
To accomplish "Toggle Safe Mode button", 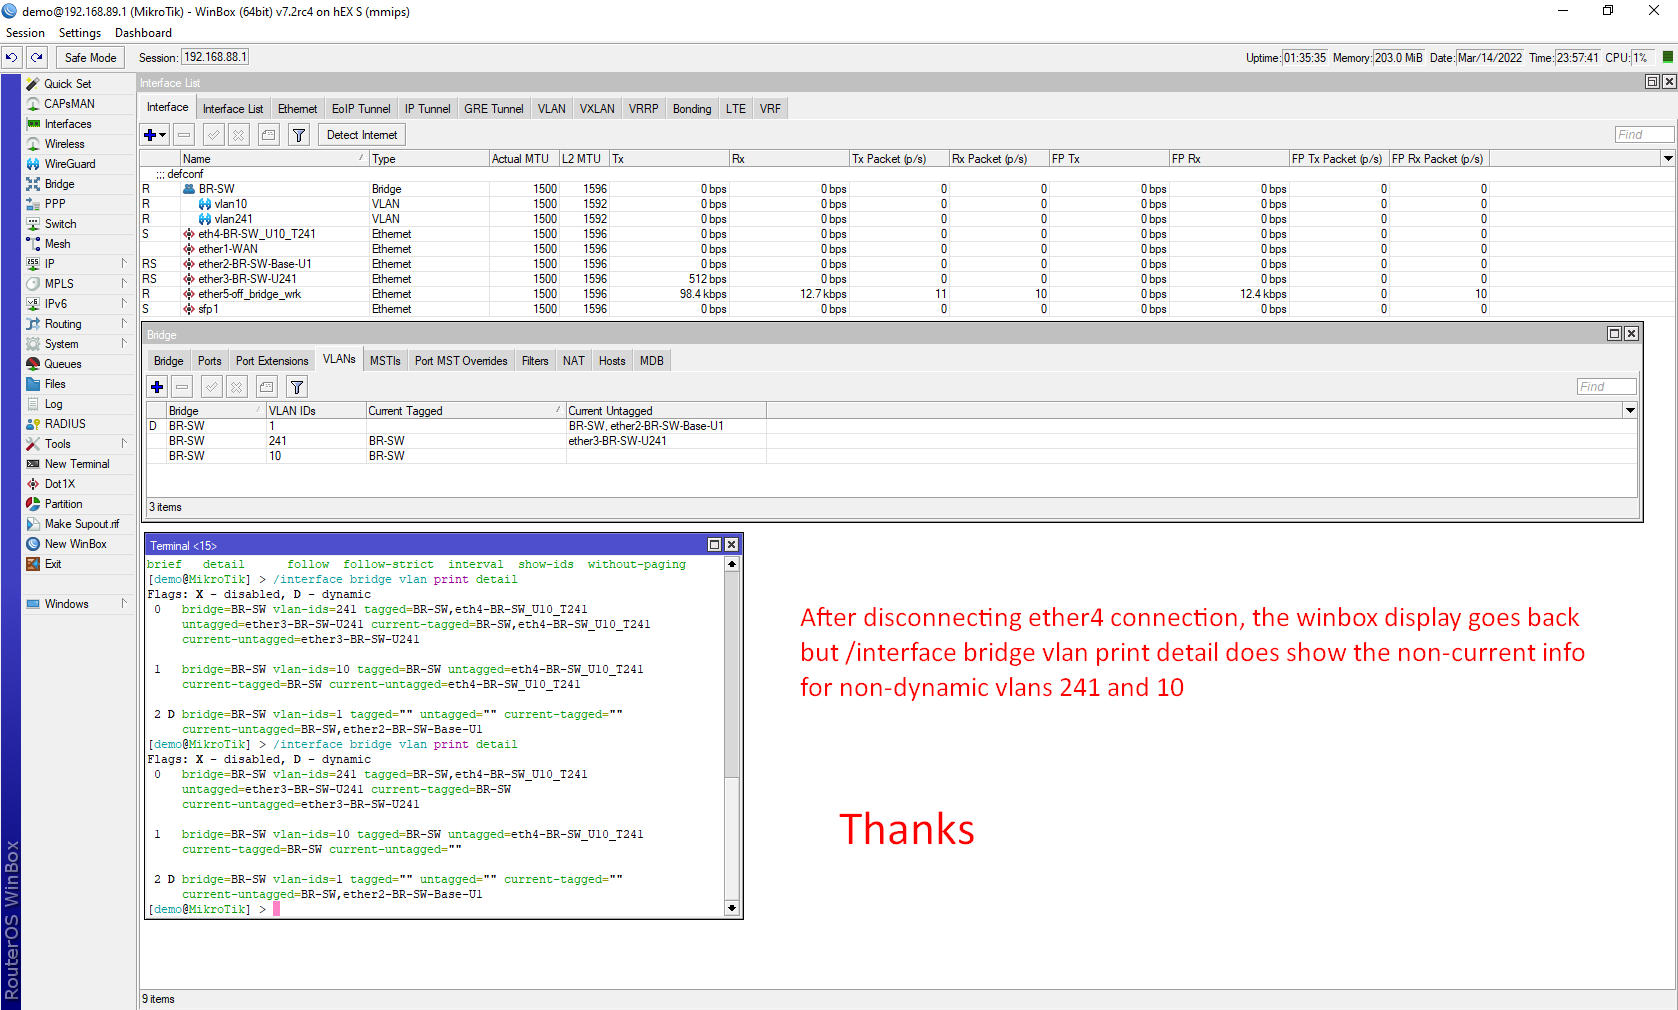I will coord(90,58).
